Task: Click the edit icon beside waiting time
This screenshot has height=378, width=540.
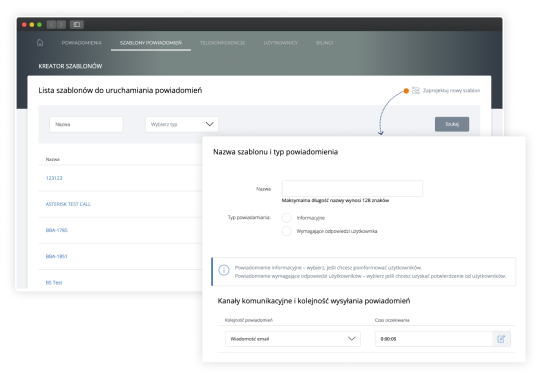Action: 501,339
